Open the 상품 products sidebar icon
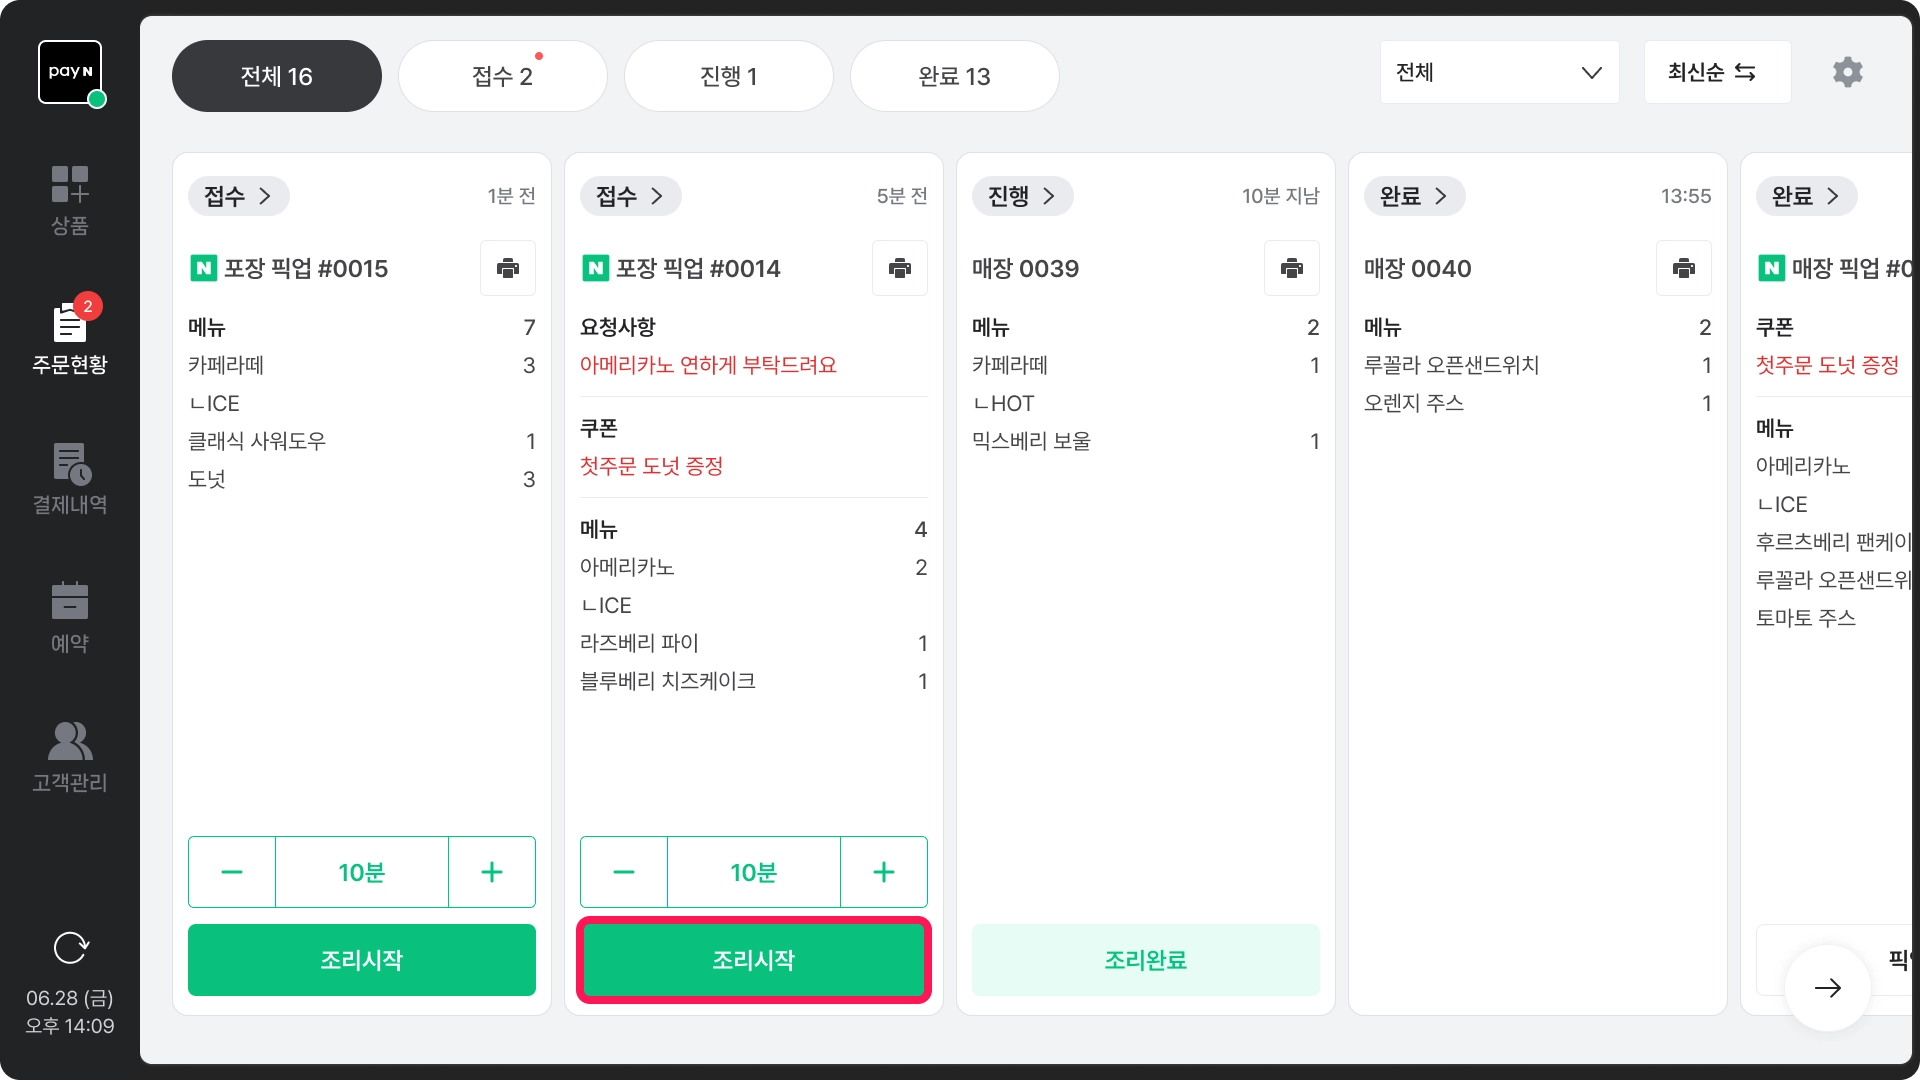This screenshot has width=1920, height=1080. pyautogui.click(x=70, y=200)
